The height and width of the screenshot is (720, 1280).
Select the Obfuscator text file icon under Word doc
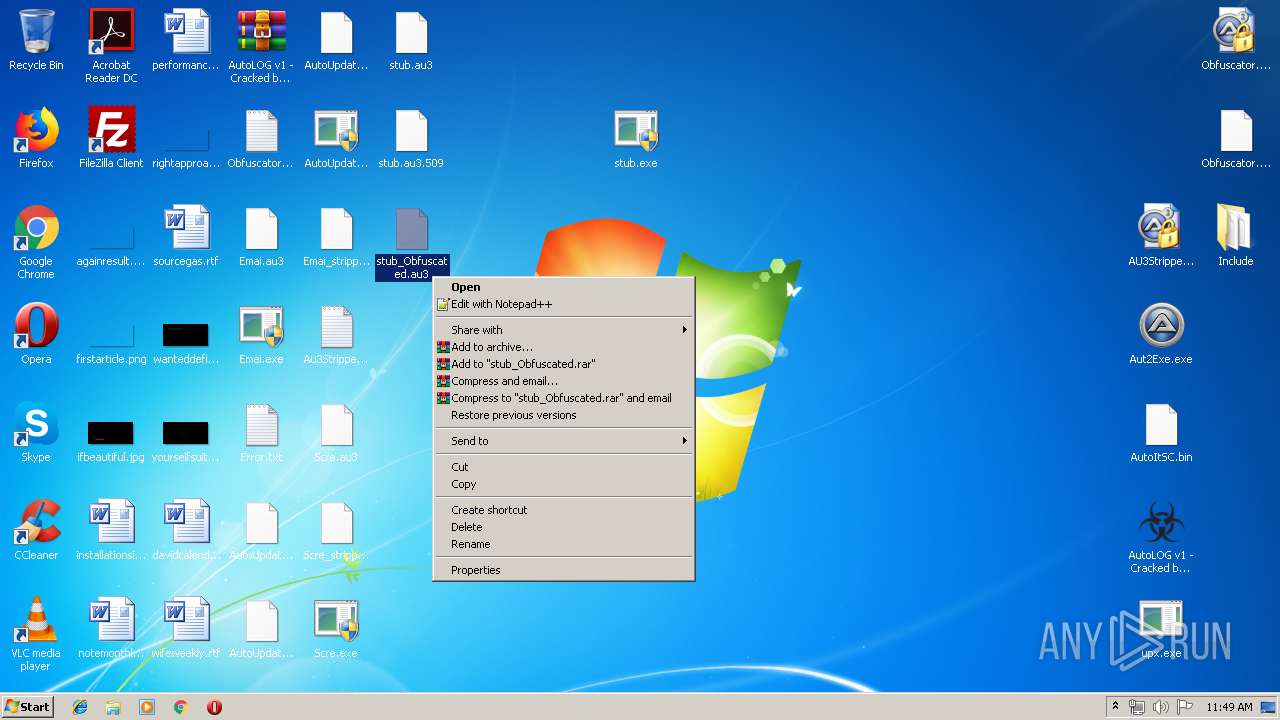pos(261,138)
